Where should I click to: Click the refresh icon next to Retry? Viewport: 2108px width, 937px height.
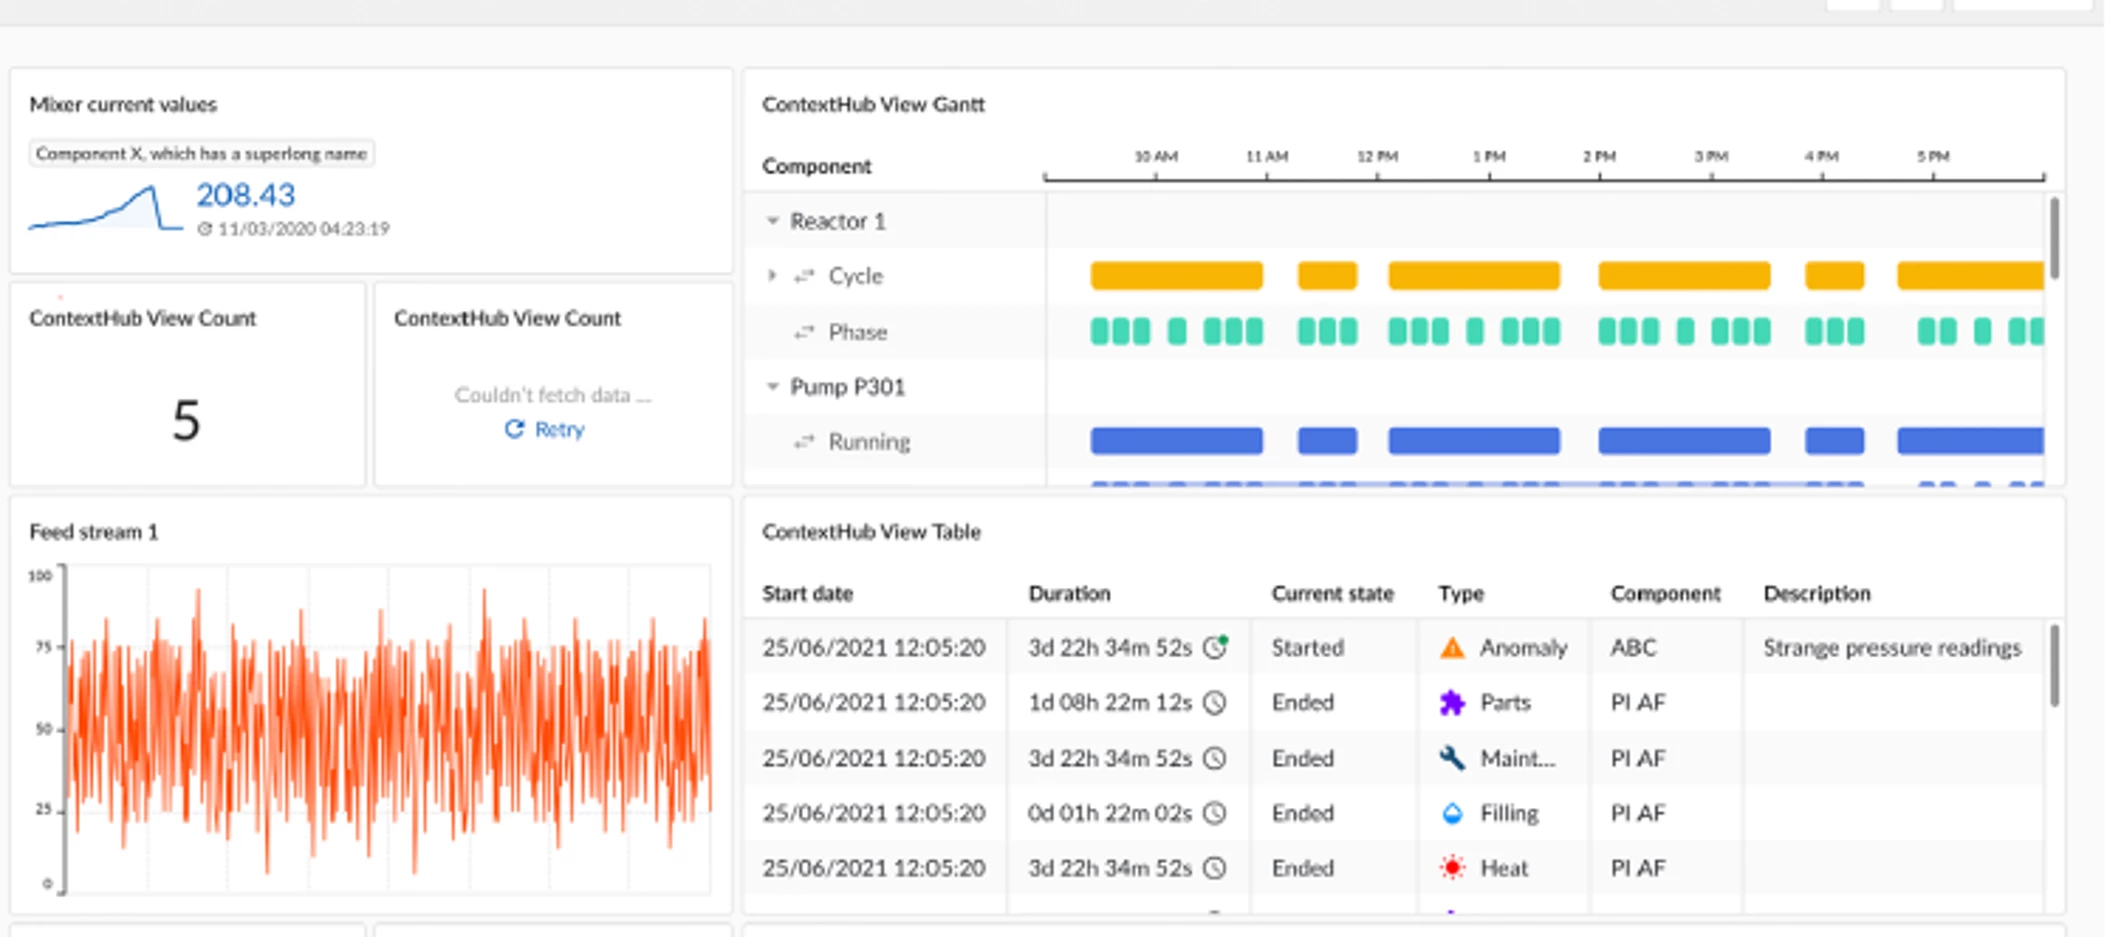[515, 429]
